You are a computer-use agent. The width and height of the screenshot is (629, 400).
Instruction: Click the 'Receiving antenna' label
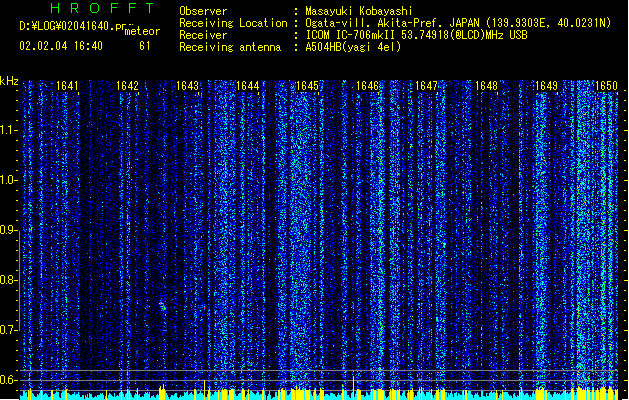(x=230, y=47)
